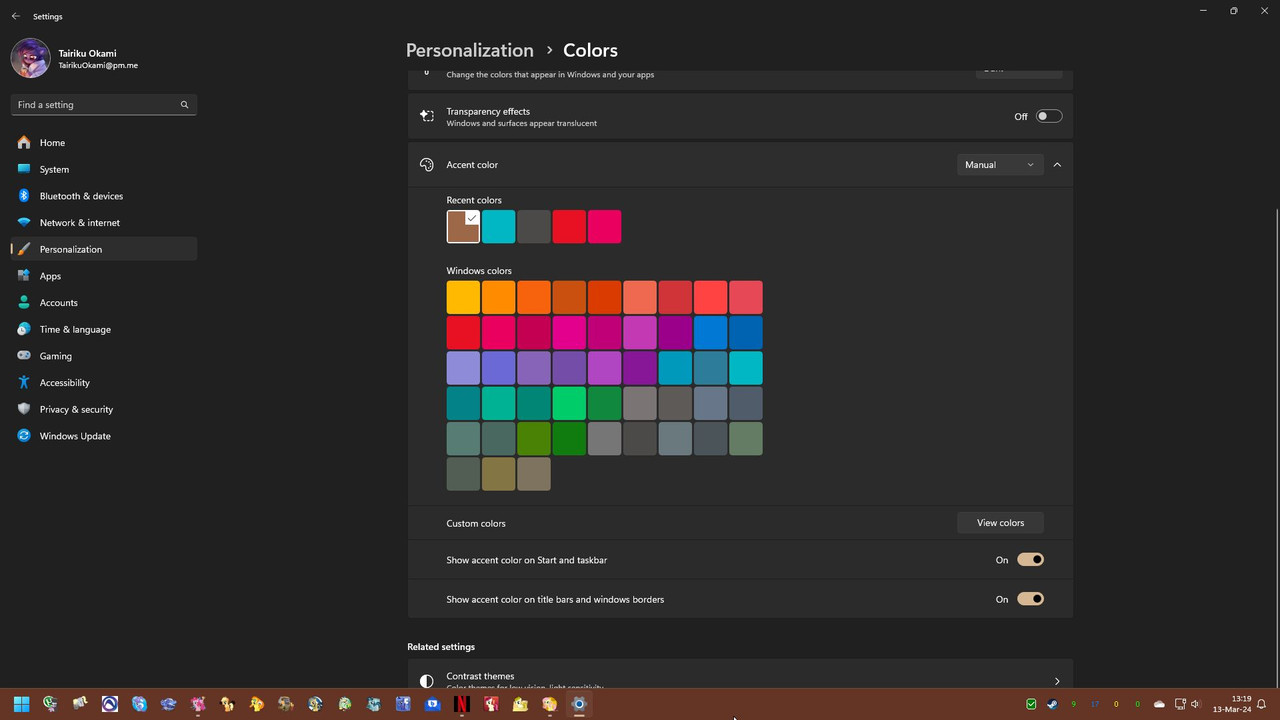The width and height of the screenshot is (1280, 720).
Task: Toggle Transparency effects switch
Action: tap(1048, 116)
